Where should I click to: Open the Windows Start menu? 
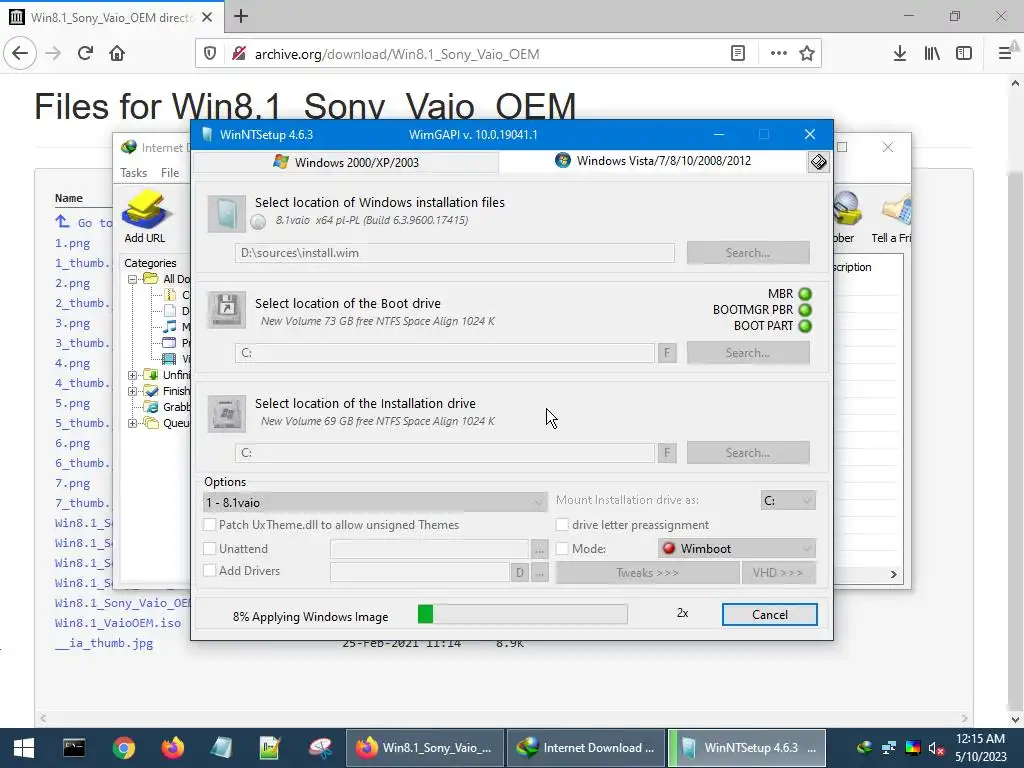pos(24,748)
